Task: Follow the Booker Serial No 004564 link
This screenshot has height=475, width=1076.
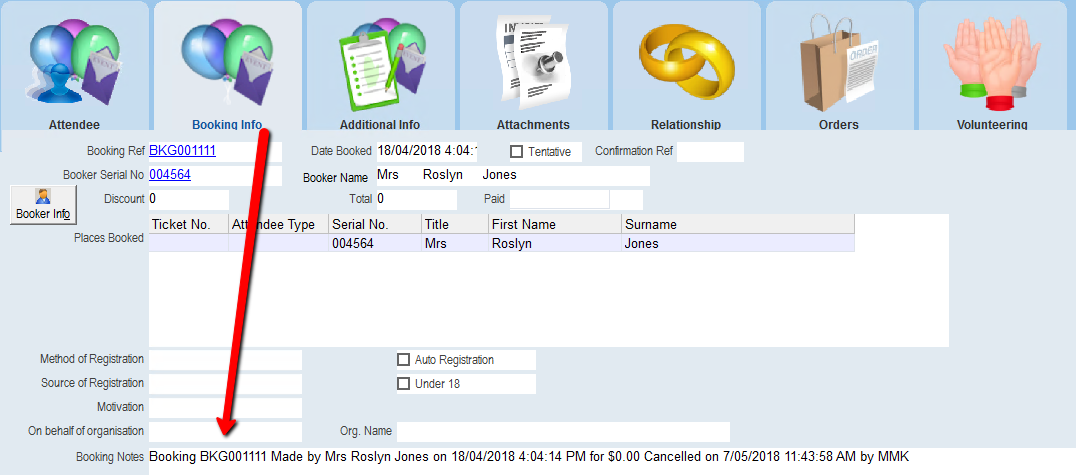Action: coord(170,175)
